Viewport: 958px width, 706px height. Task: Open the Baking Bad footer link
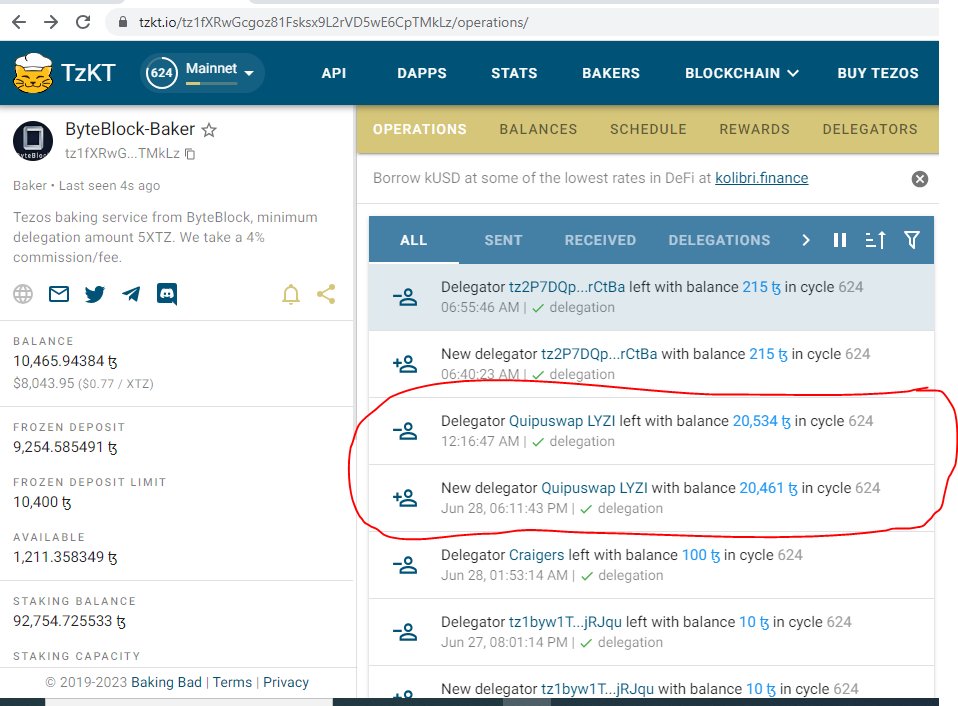tap(166, 682)
